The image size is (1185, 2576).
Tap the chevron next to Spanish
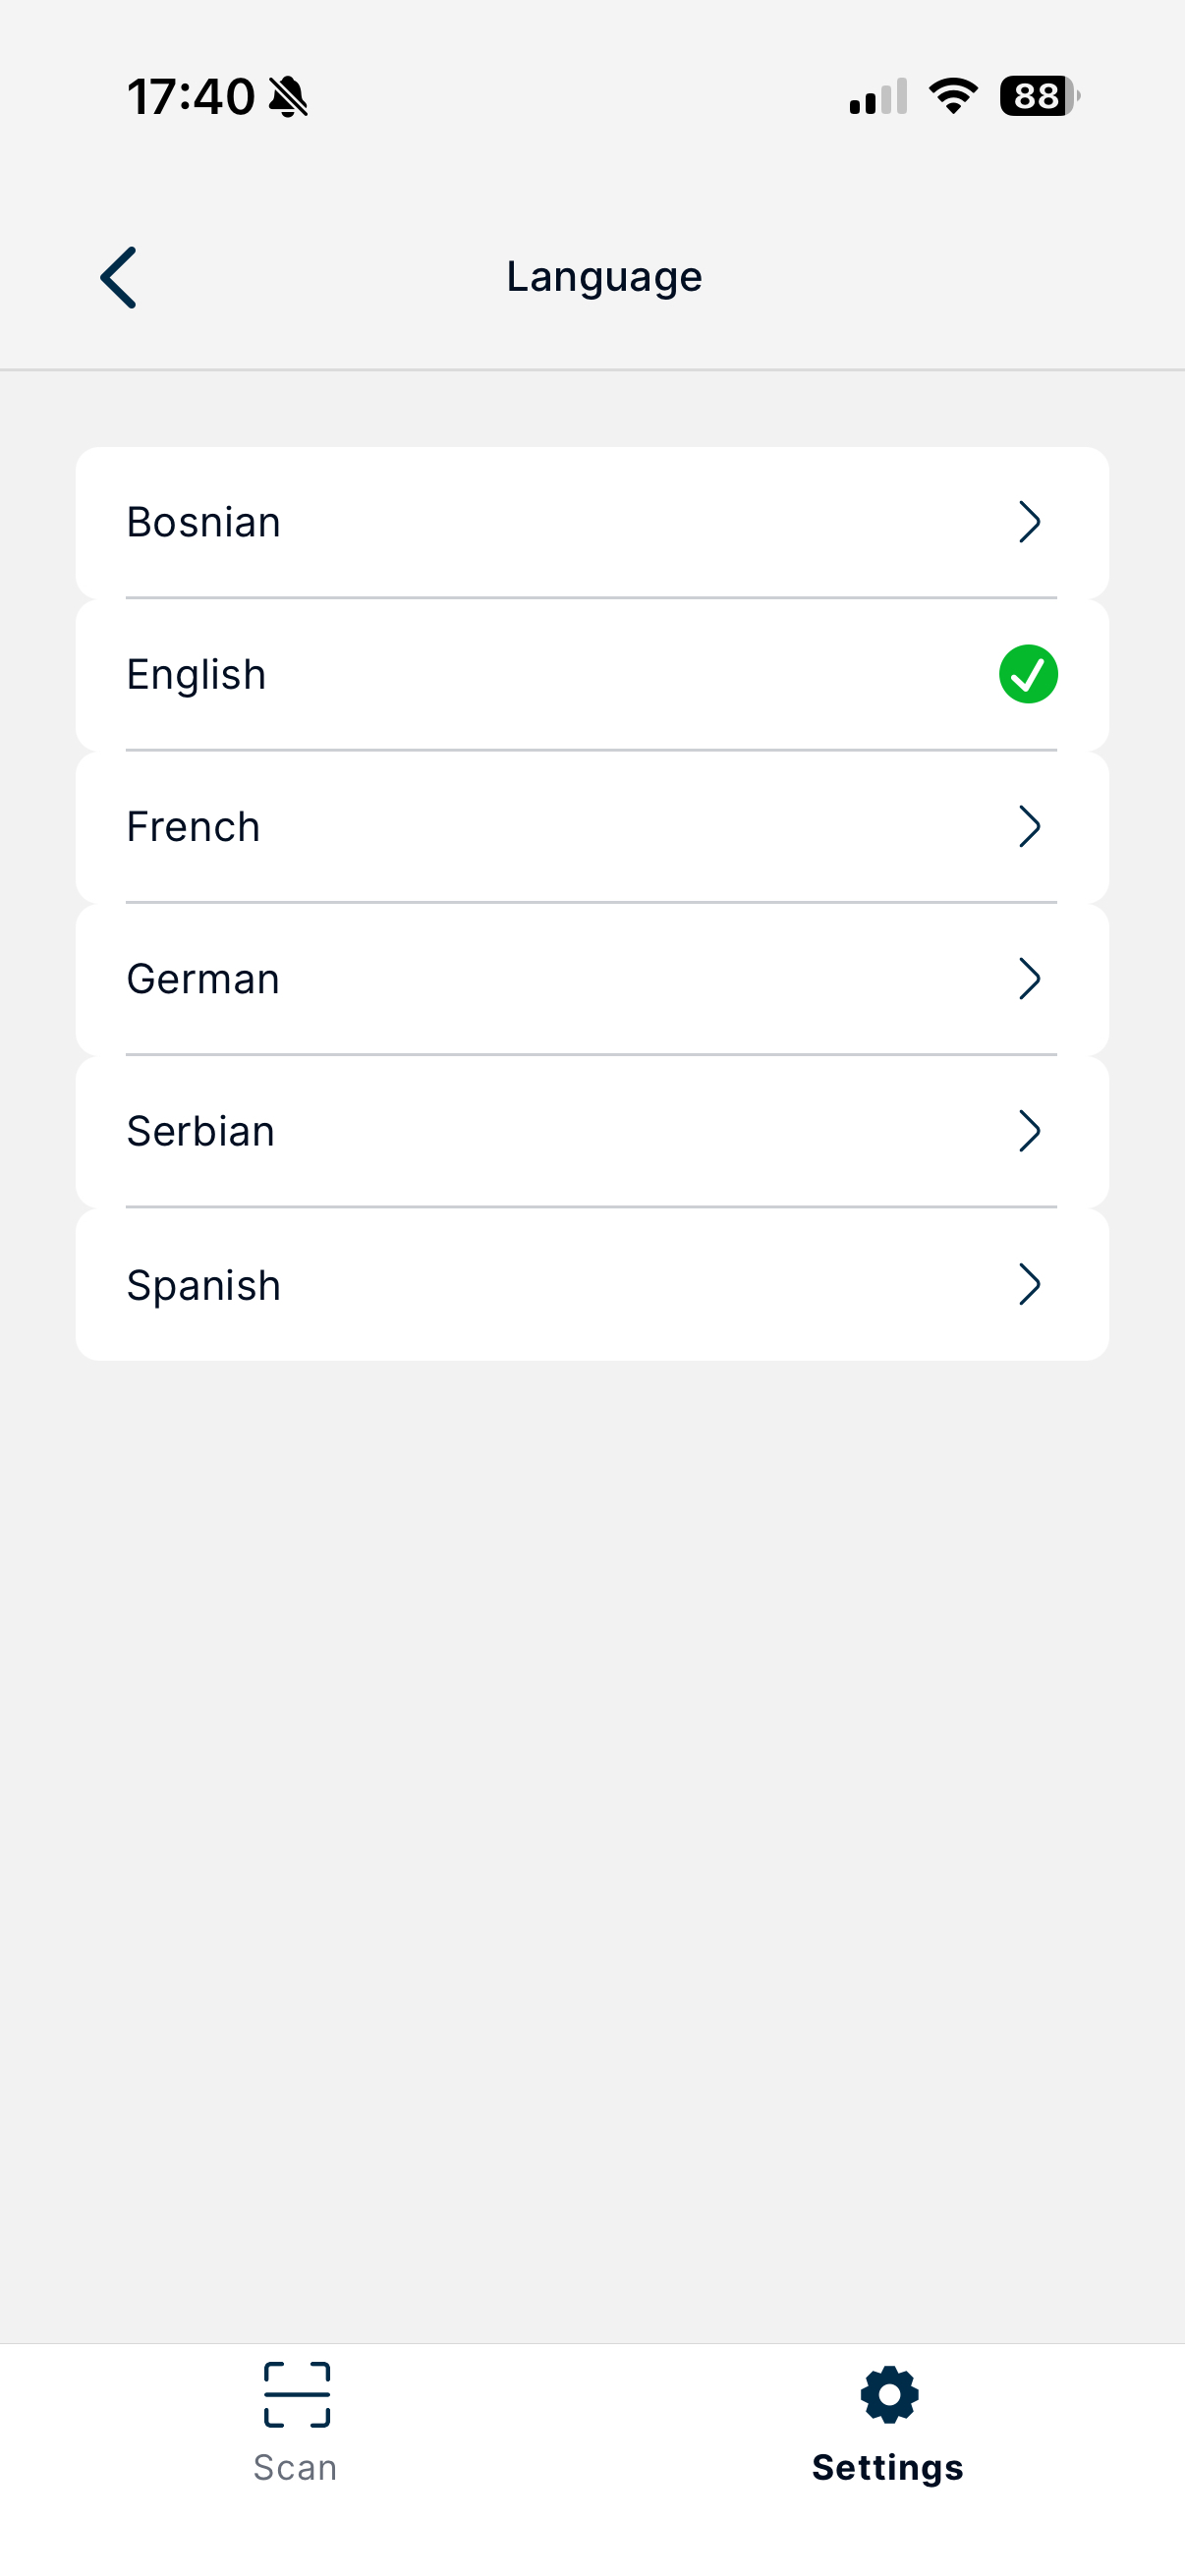pos(1030,1284)
